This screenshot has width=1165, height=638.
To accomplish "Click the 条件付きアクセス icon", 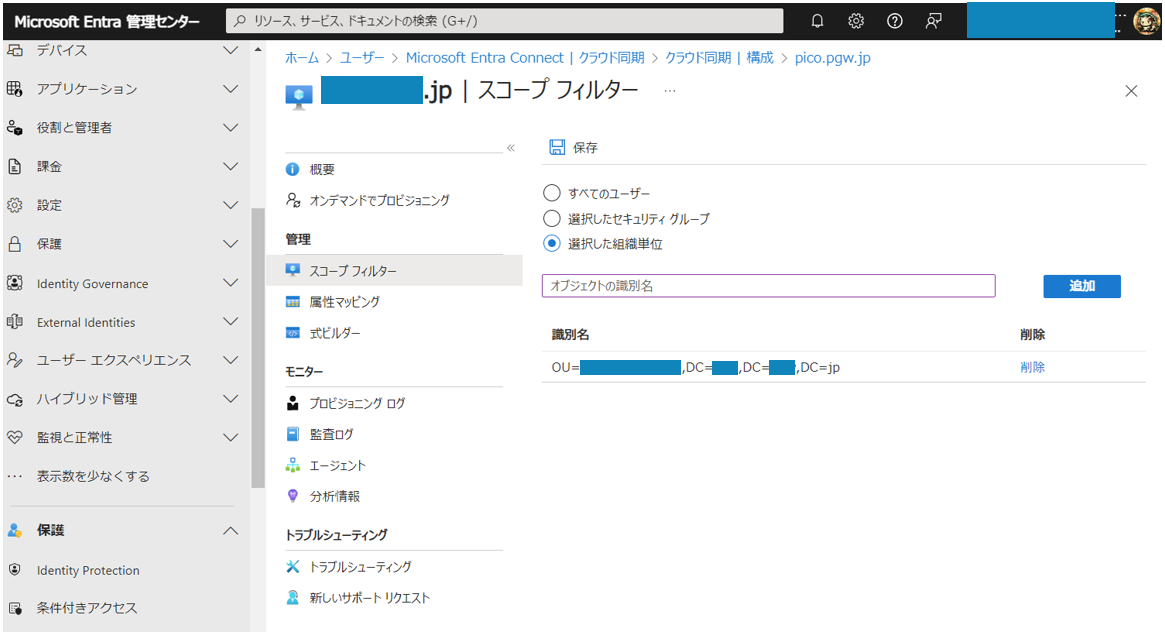I will coord(15,608).
